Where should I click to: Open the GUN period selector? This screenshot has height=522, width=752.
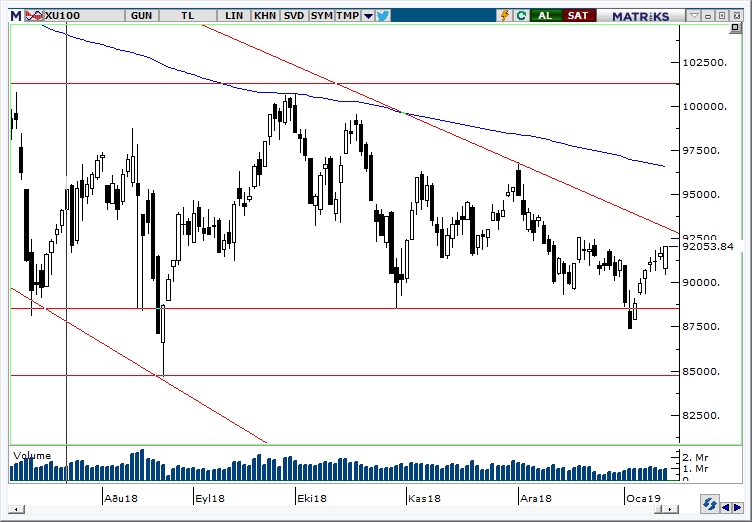(141, 16)
